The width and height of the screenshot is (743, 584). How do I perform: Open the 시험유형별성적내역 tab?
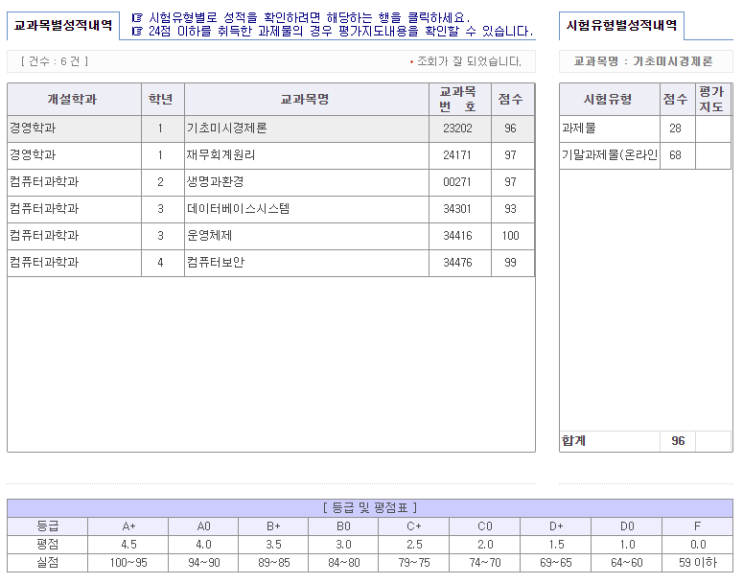(621, 26)
